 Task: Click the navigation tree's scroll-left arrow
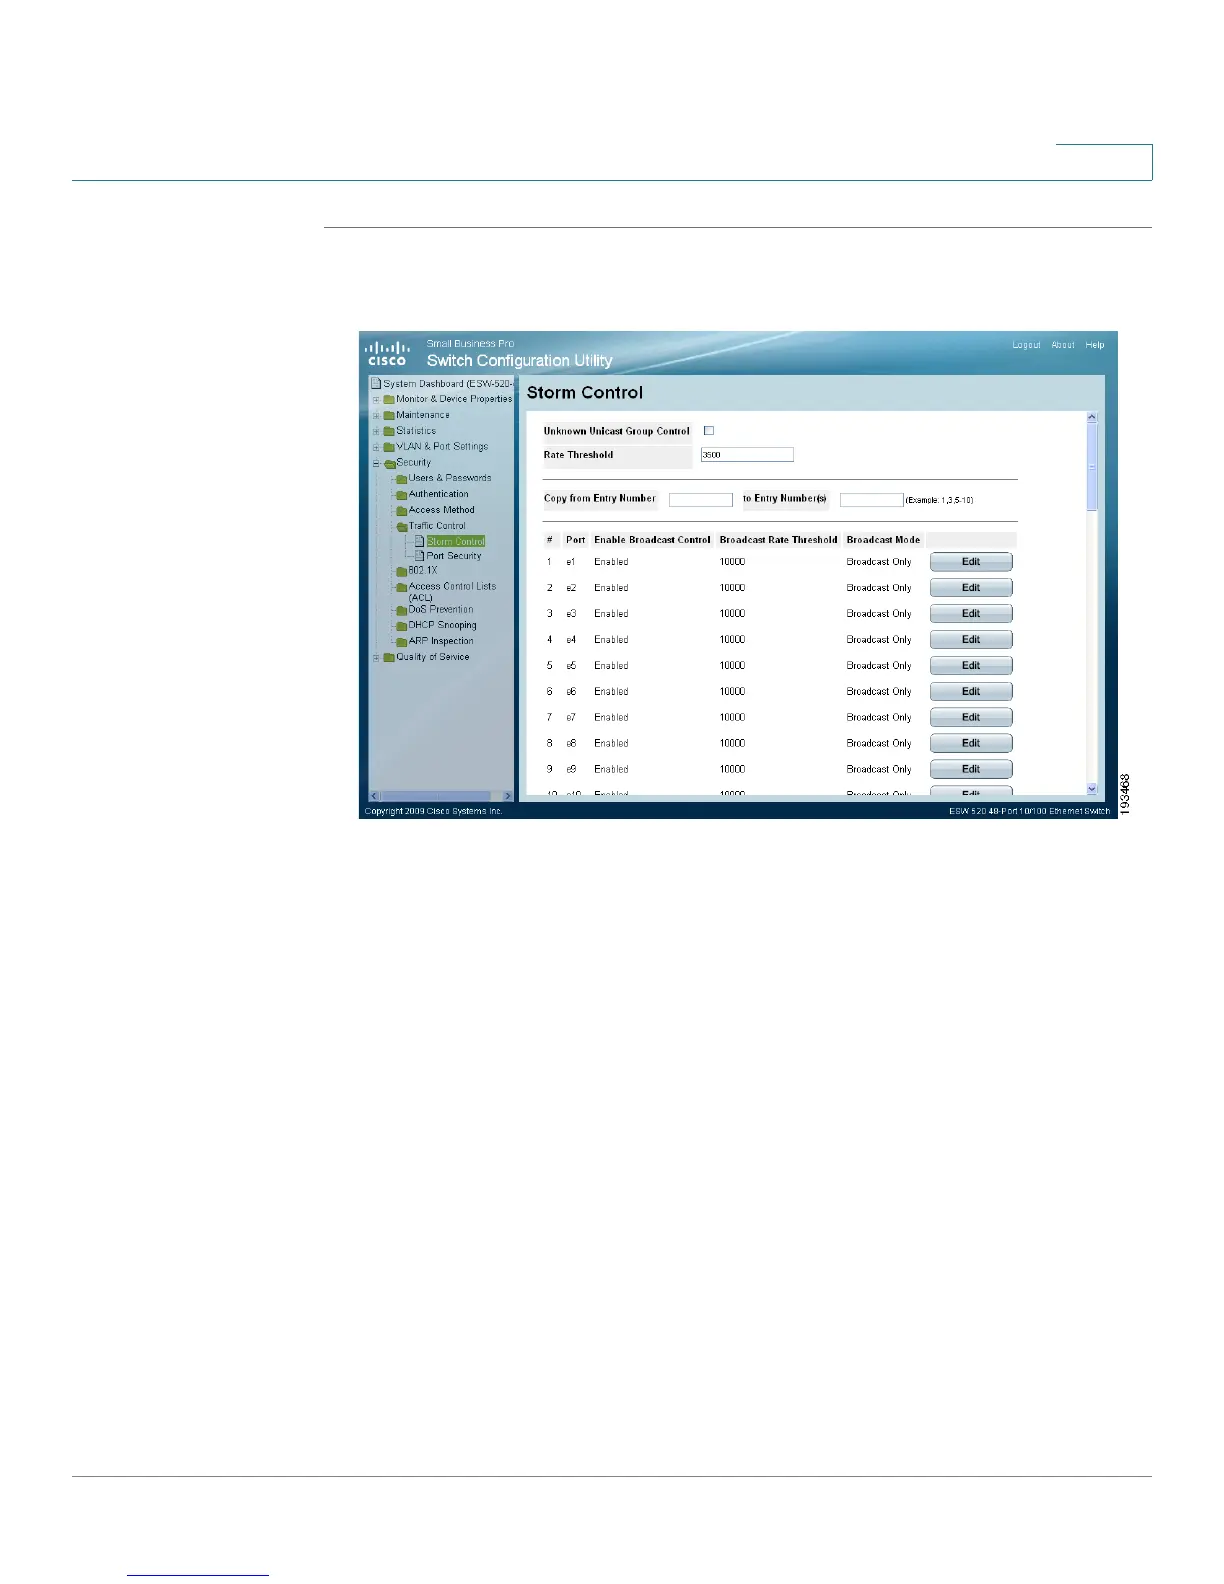[374, 796]
